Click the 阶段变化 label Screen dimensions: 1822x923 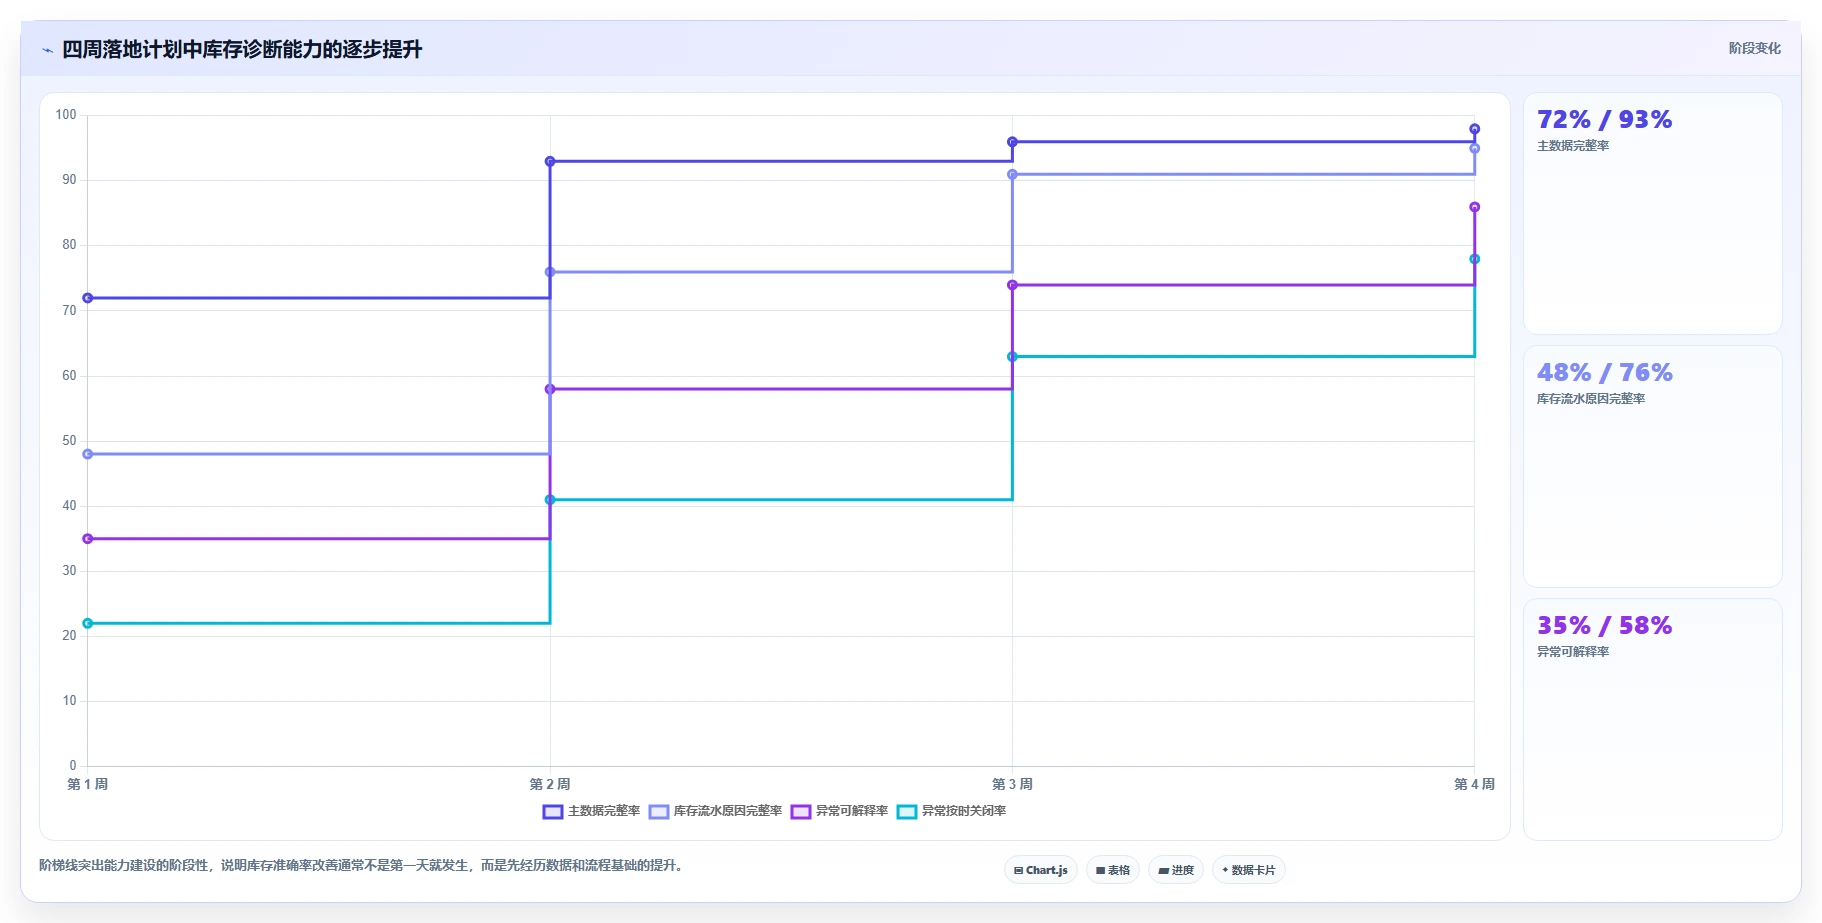(1754, 48)
